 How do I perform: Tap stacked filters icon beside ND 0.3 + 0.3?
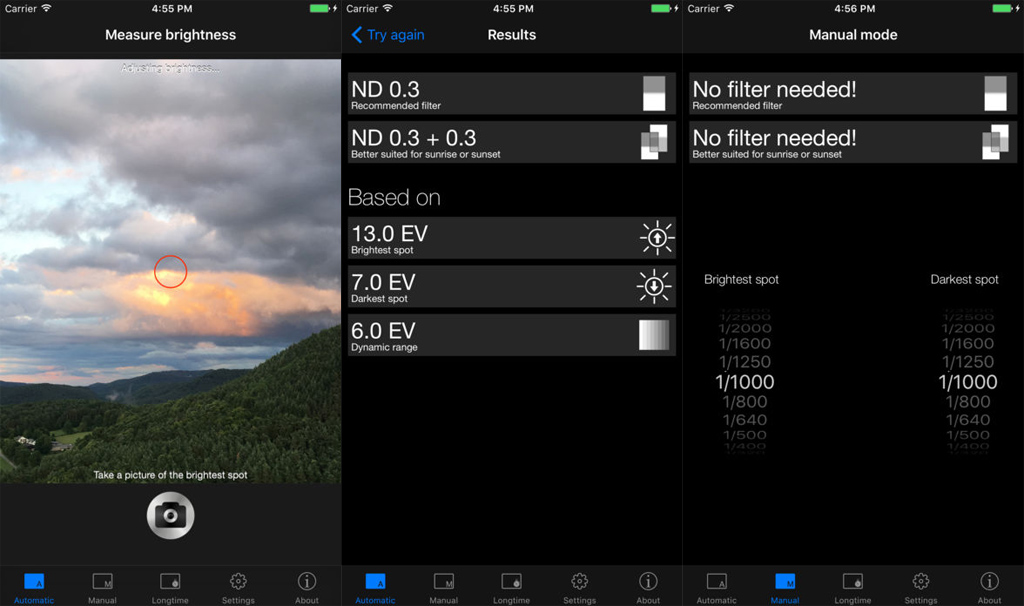[653, 142]
